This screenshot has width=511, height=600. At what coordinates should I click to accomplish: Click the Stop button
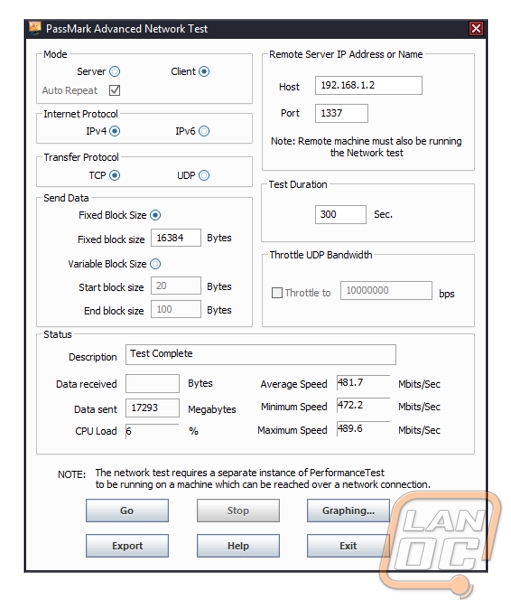pyautogui.click(x=238, y=510)
